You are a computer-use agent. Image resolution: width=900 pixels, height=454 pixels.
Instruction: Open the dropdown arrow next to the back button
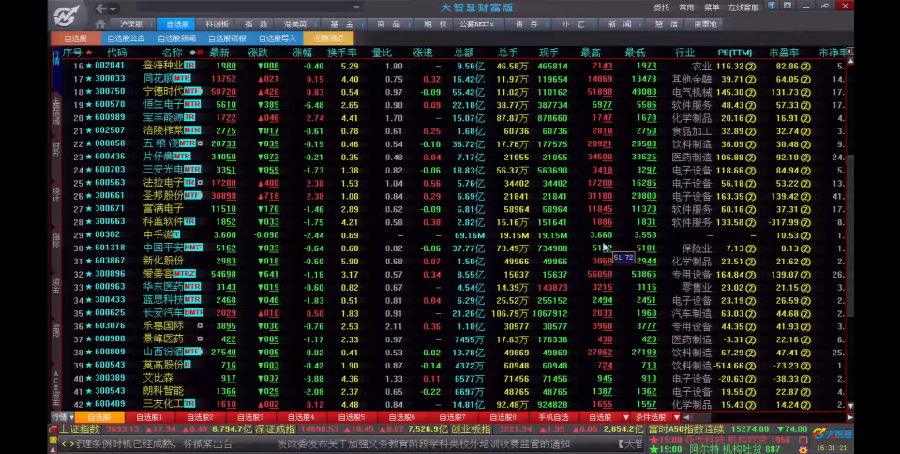point(113,9)
